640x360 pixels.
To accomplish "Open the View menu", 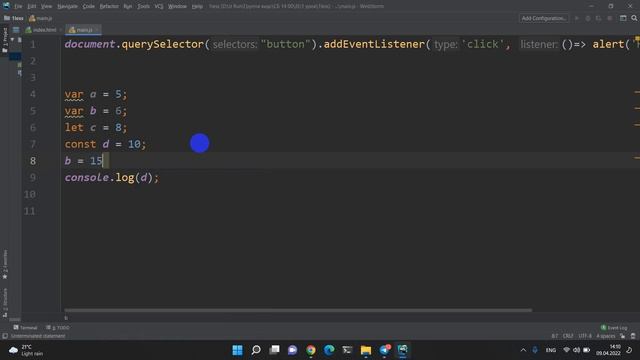I will click(47, 7).
